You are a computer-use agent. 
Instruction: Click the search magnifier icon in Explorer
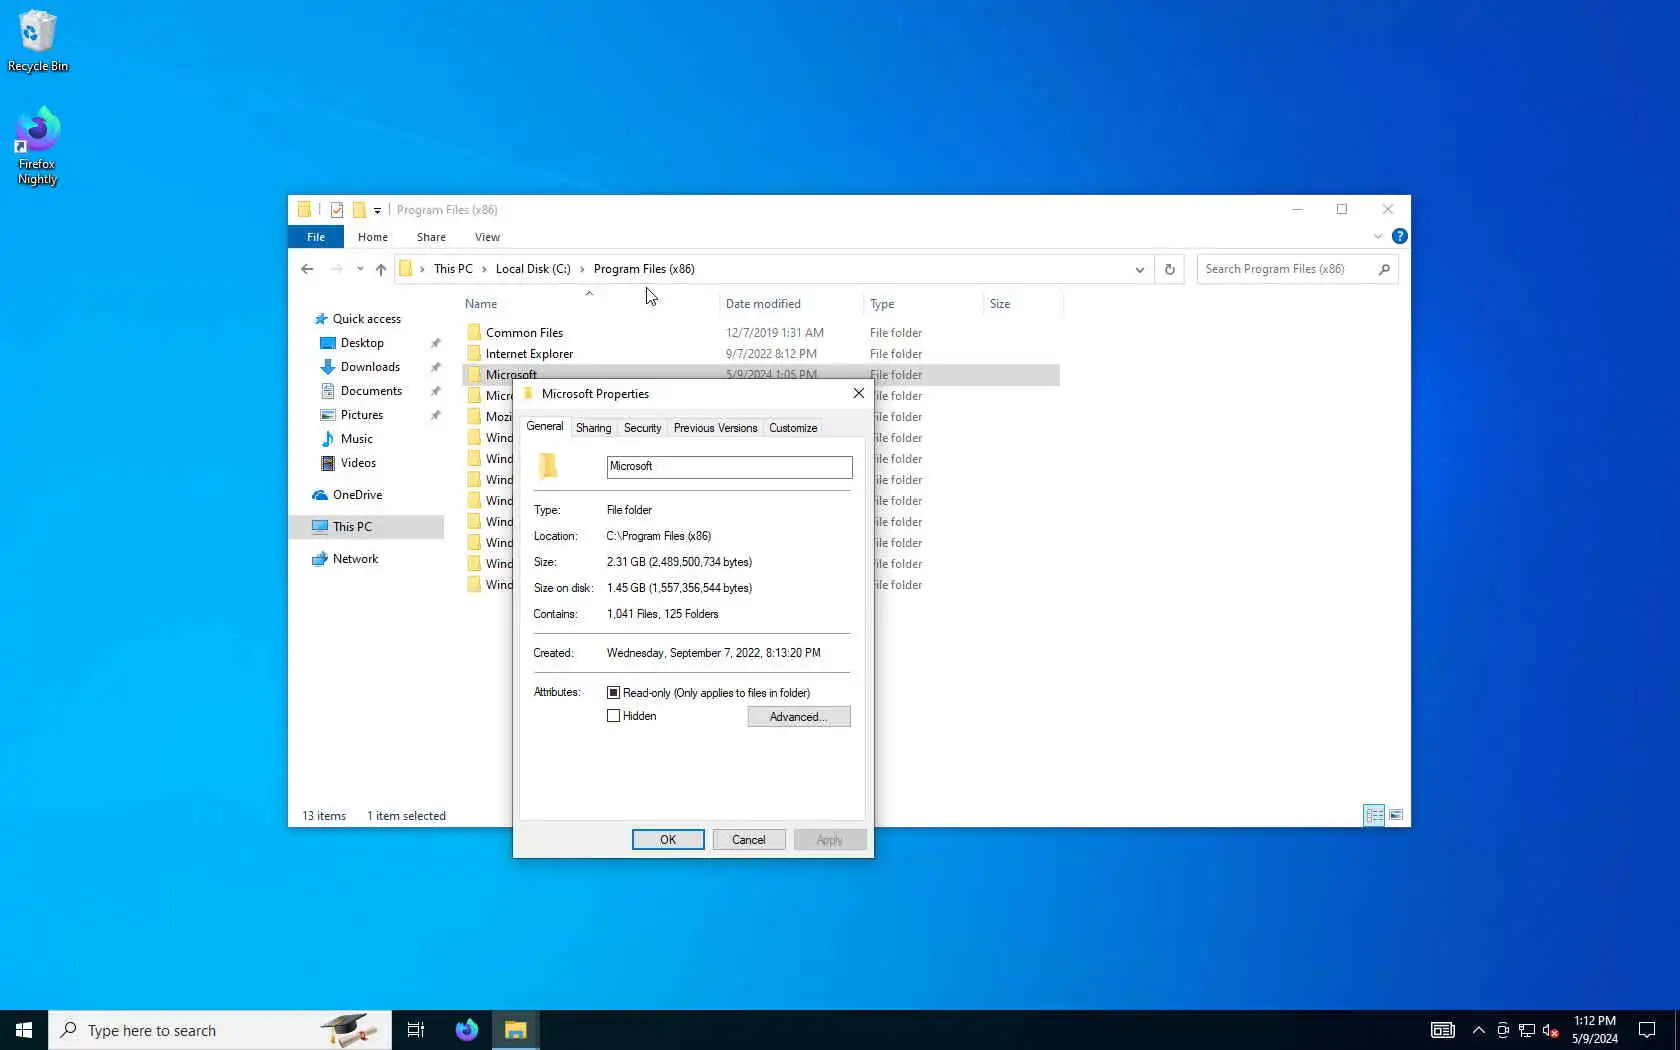click(x=1384, y=269)
